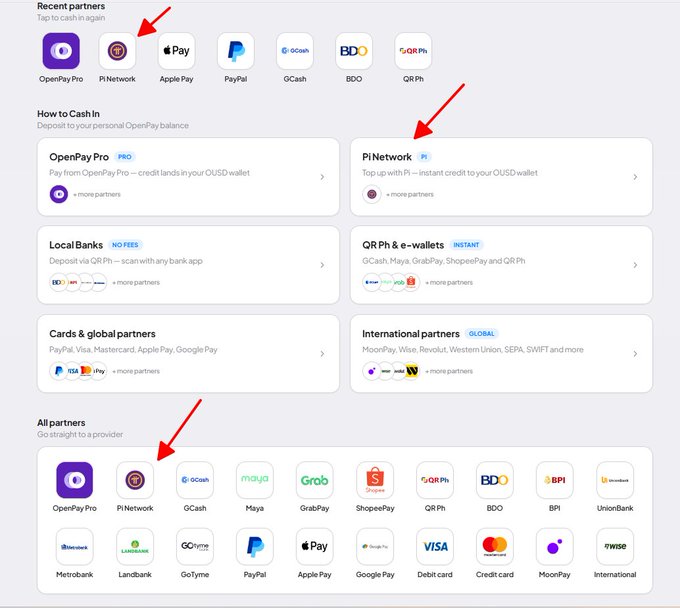Choose BPI partner icon
The image size is (680, 608).
click(x=555, y=480)
